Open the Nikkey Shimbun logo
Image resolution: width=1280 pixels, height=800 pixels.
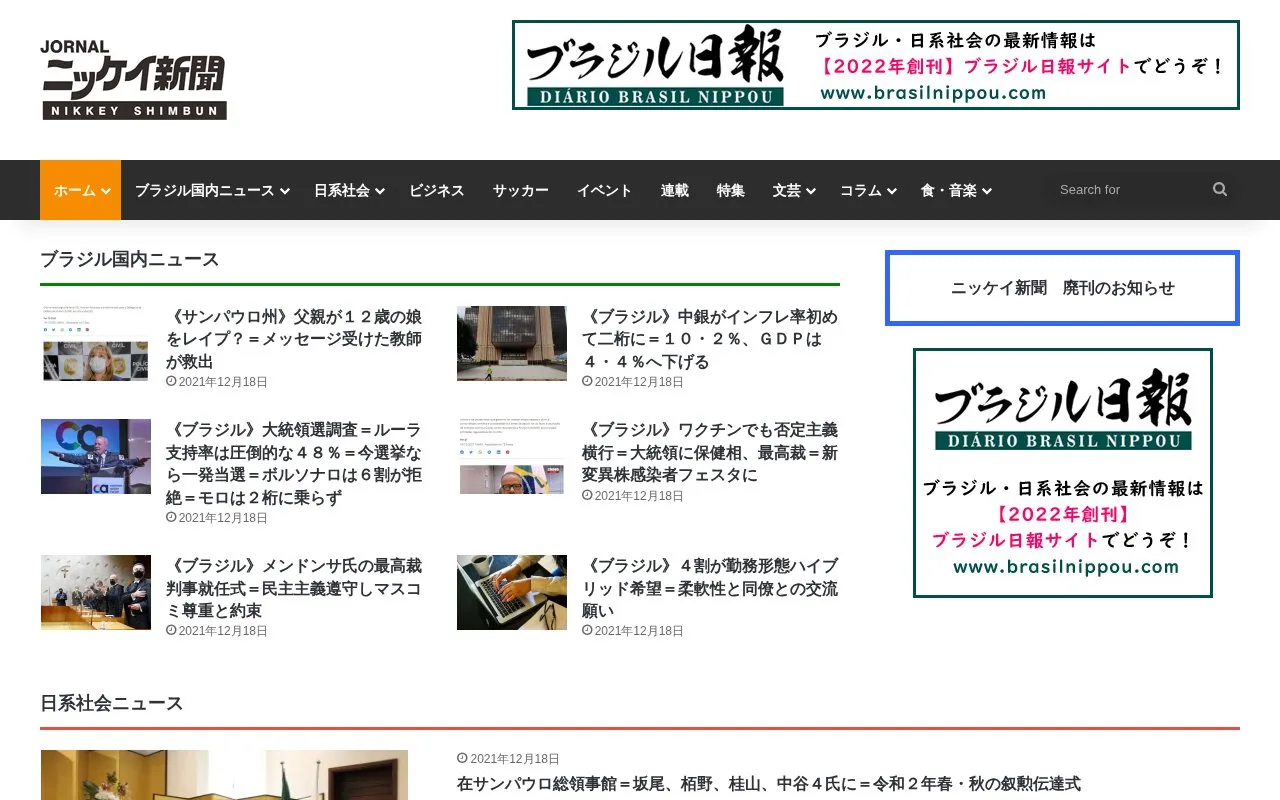(x=134, y=80)
